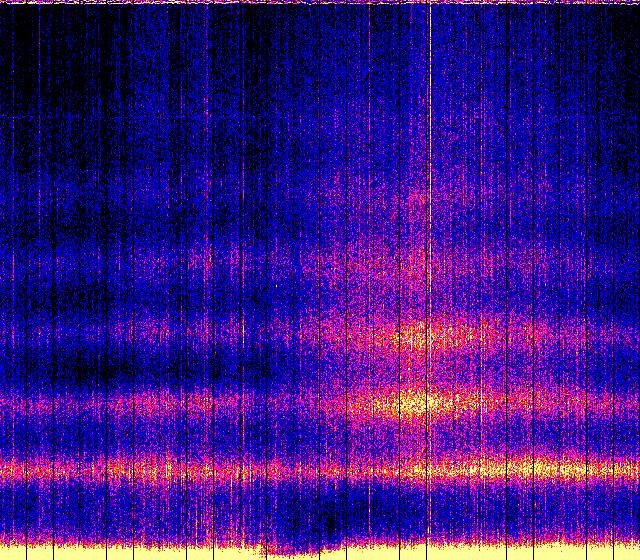Screen dimensions: 640x560
Task: Click the bottom-right corner of the yellow strip
Action: coord(635,553)
